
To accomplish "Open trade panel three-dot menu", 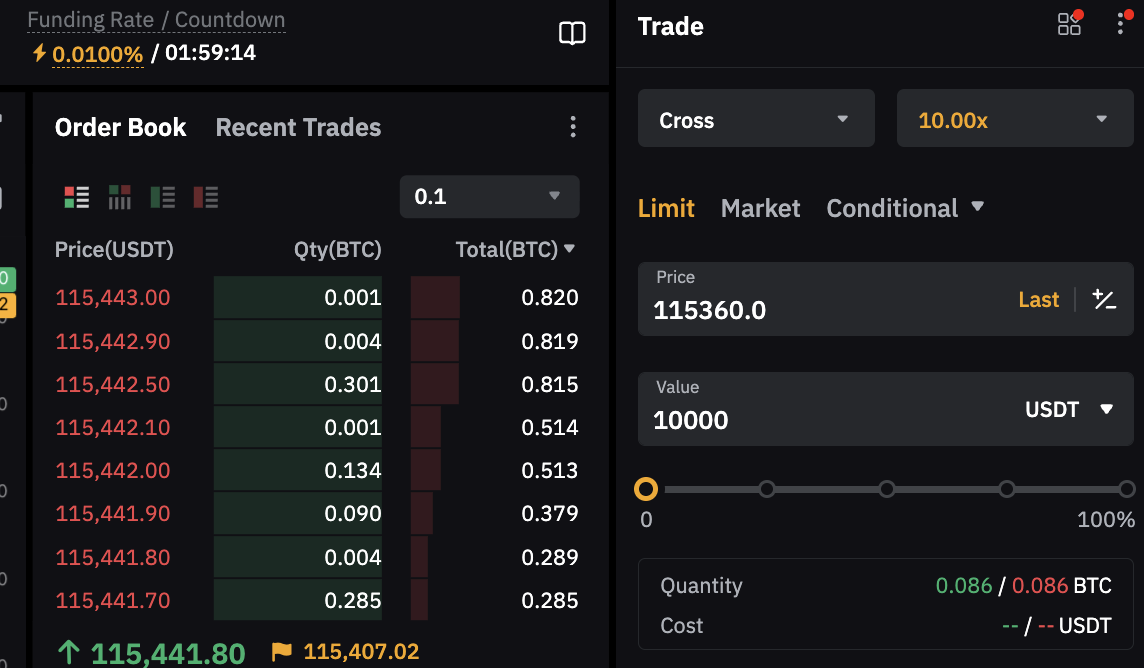I will (1121, 24).
